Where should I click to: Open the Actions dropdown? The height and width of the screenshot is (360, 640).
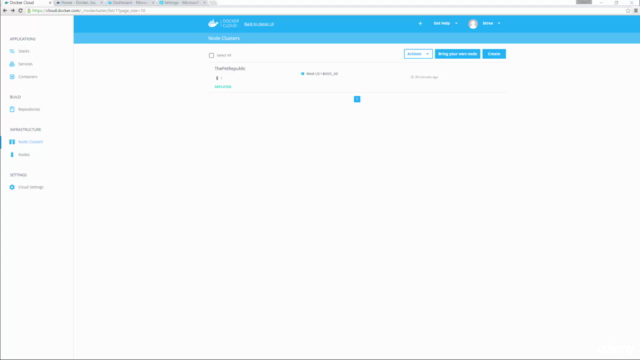[x=418, y=54]
